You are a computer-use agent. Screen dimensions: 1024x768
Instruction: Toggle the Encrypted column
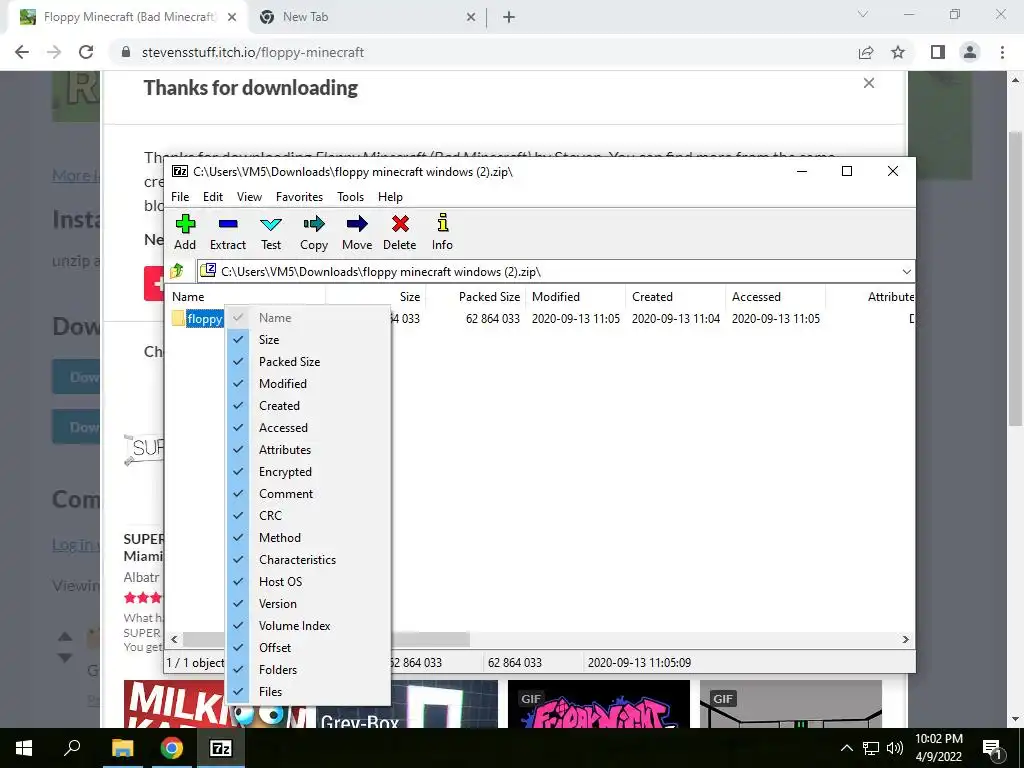308,472
